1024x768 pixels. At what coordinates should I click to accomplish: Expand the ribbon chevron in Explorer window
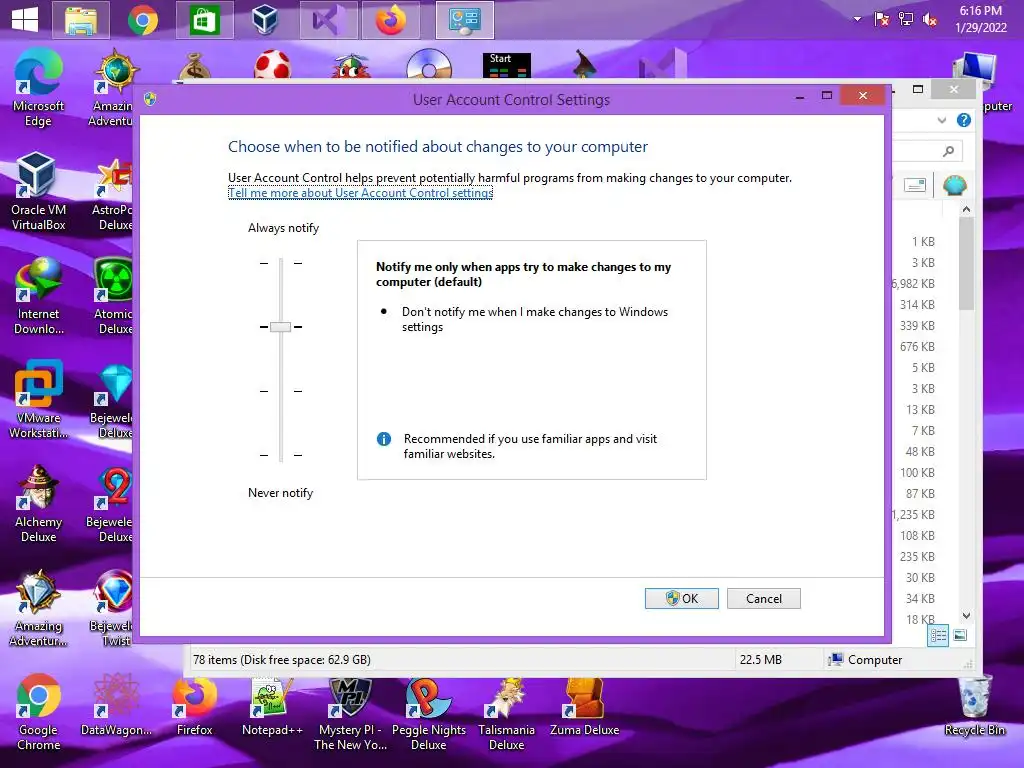click(942, 120)
